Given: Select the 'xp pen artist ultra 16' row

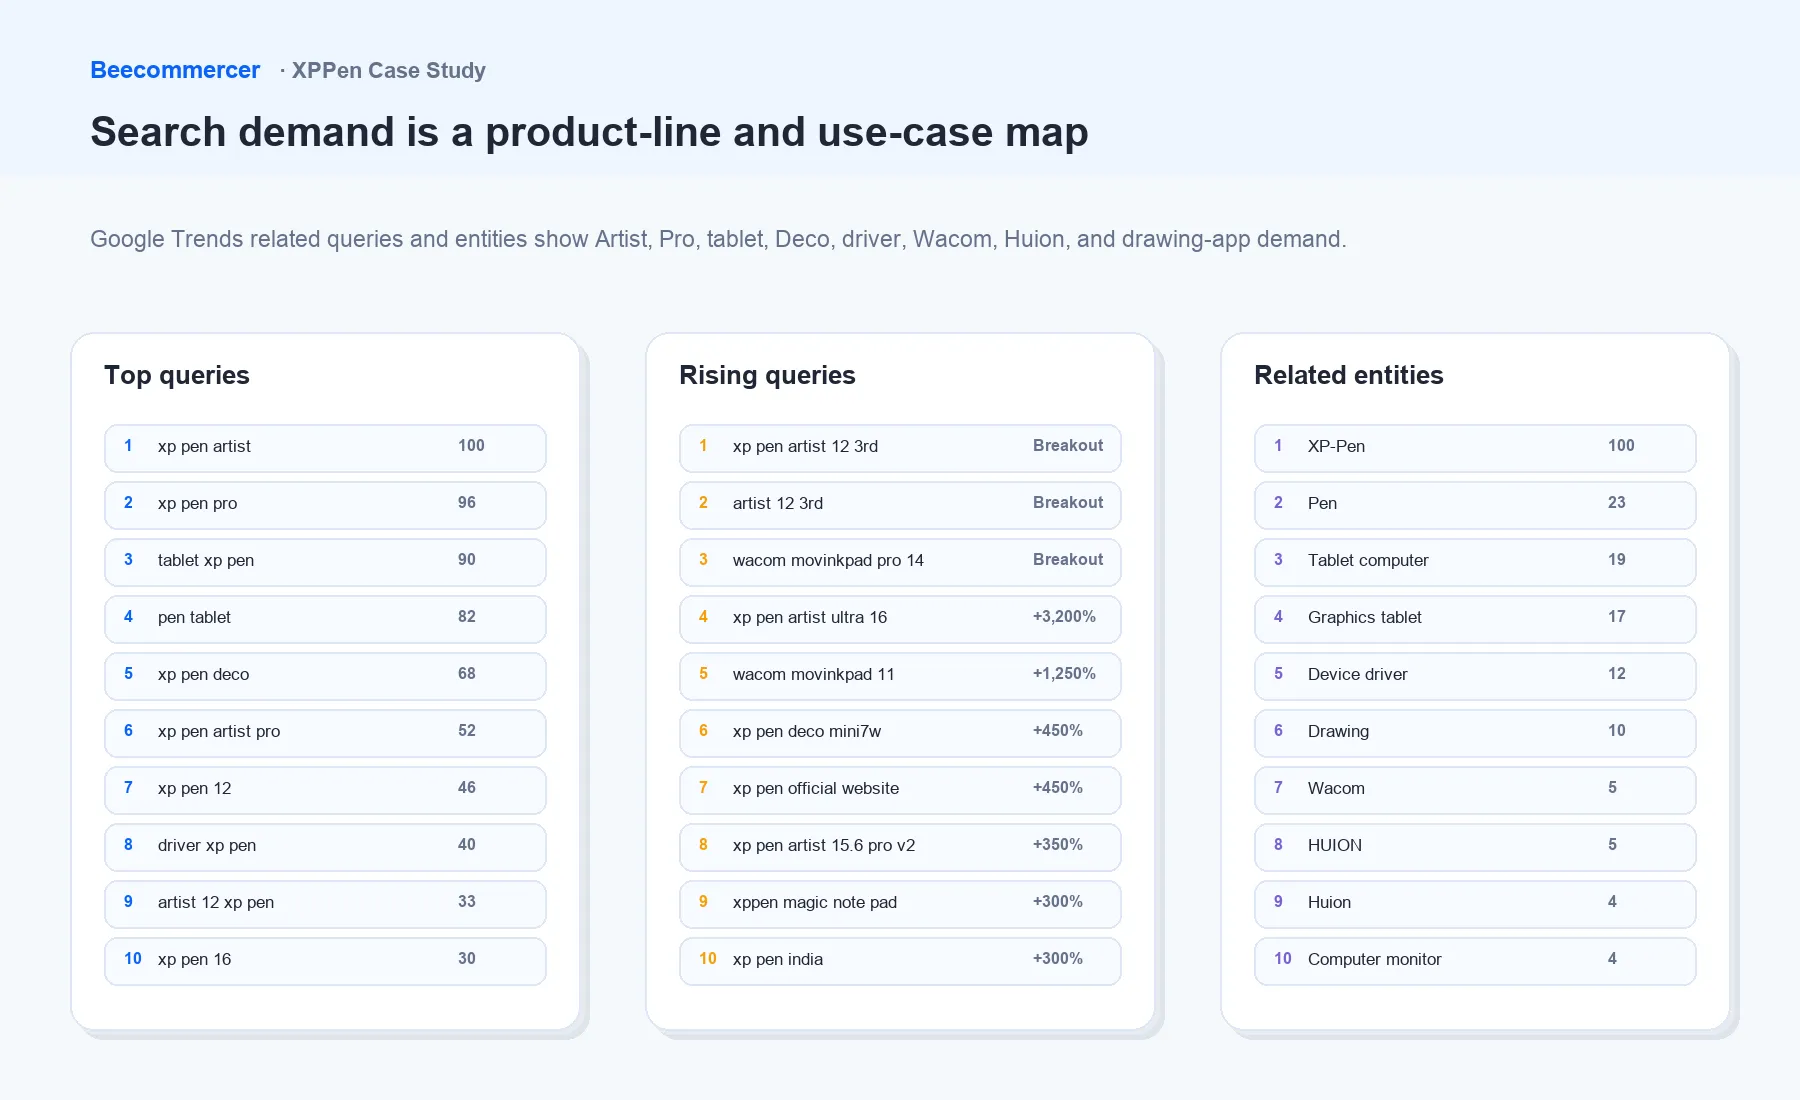Looking at the screenshot, I should coord(900,619).
